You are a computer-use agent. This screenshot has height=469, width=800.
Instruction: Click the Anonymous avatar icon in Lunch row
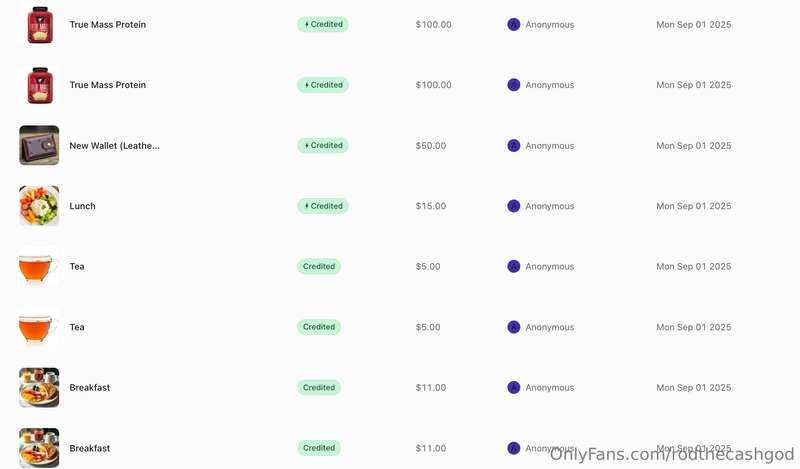tap(514, 206)
